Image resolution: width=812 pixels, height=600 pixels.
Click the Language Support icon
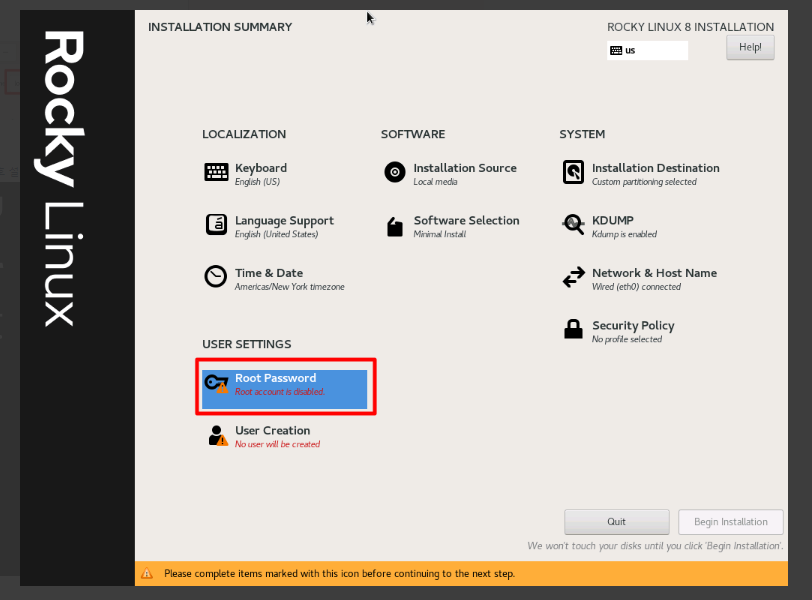pyautogui.click(x=216, y=225)
